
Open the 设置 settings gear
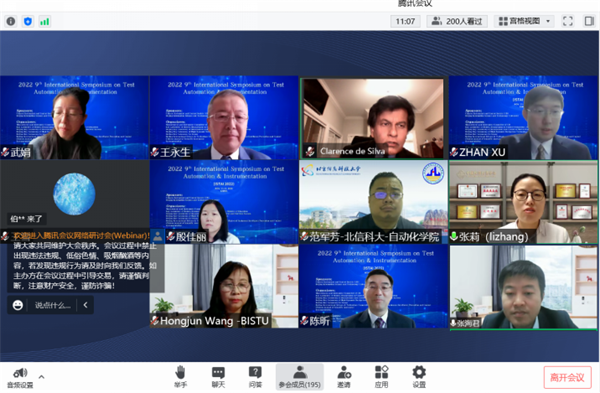tap(419, 377)
